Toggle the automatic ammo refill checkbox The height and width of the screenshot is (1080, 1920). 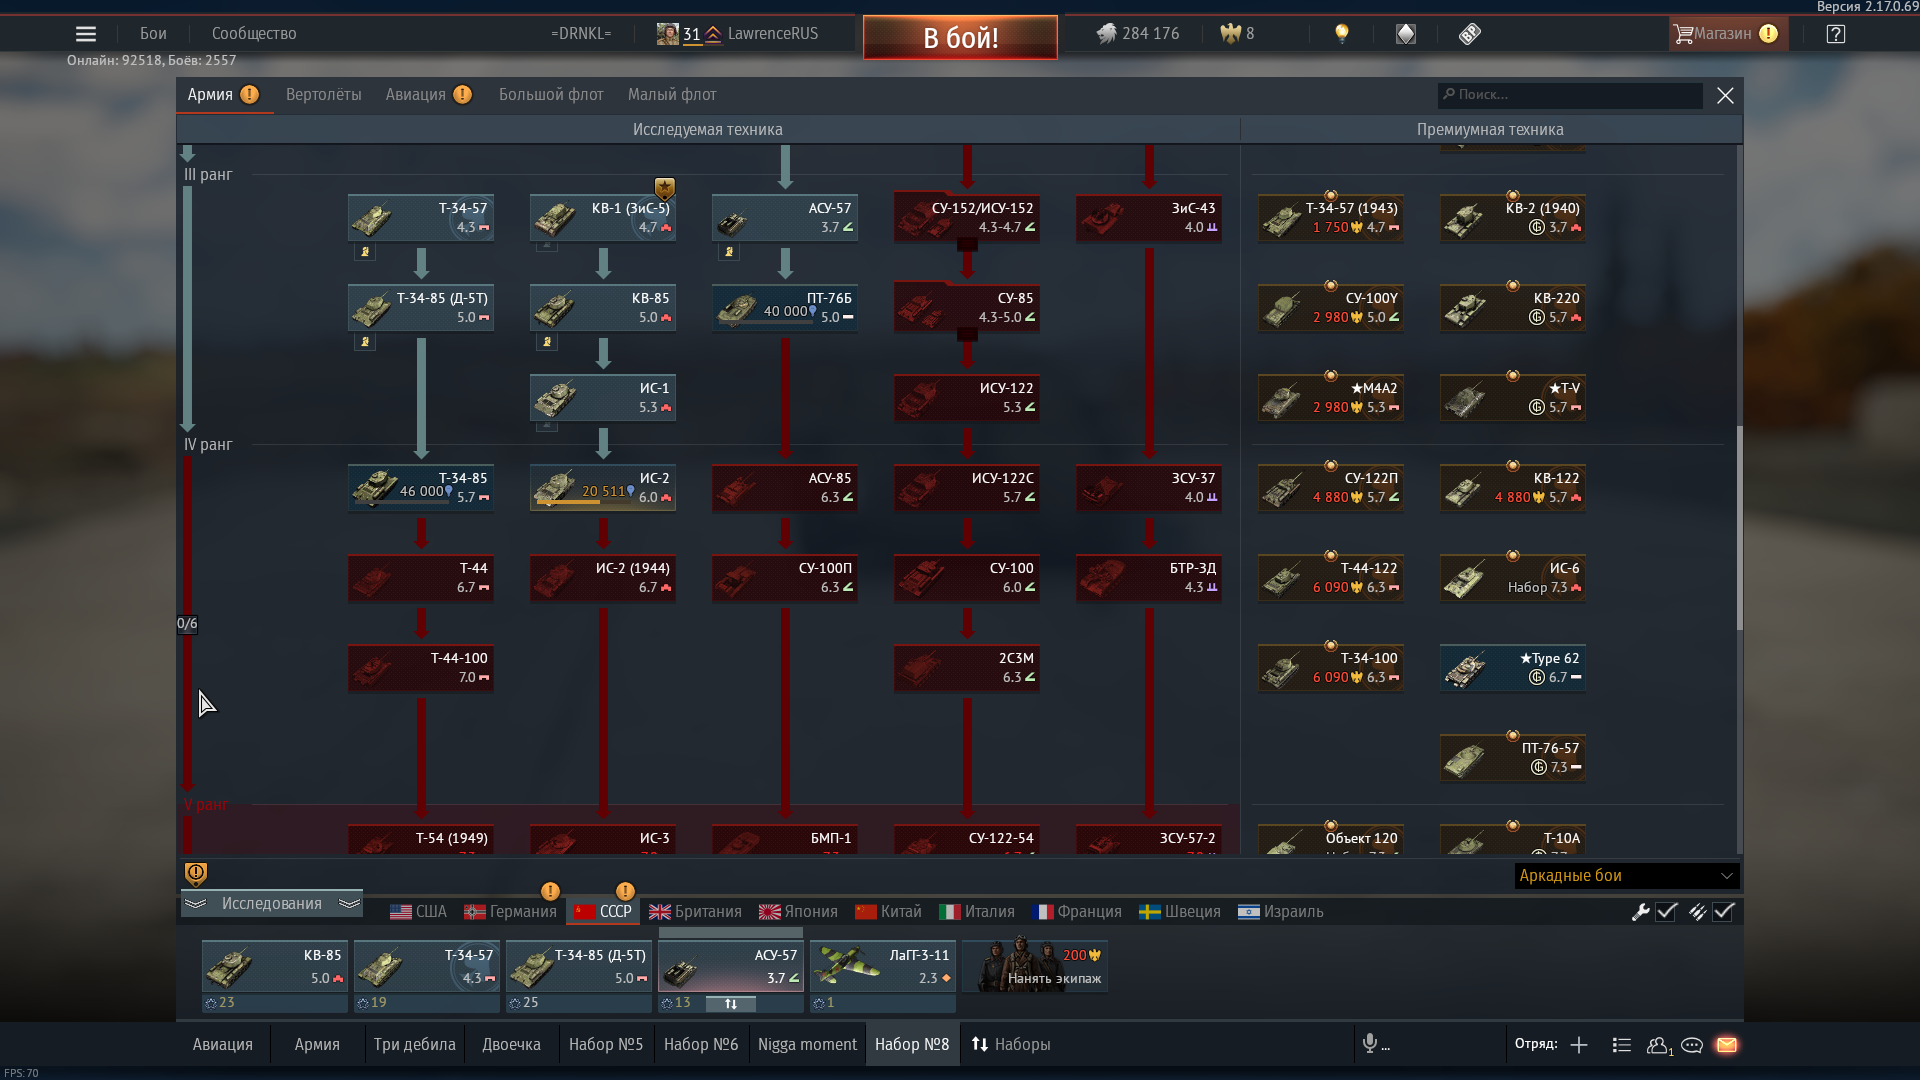tap(1724, 912)
